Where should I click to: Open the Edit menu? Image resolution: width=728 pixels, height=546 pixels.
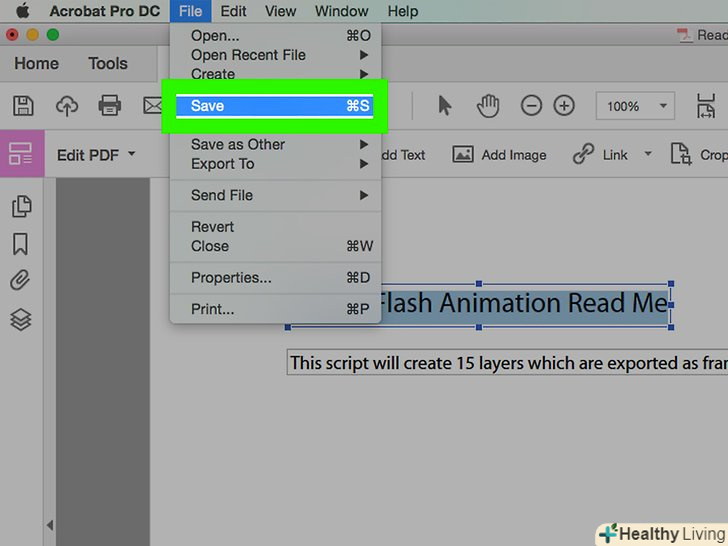point(233,11)
